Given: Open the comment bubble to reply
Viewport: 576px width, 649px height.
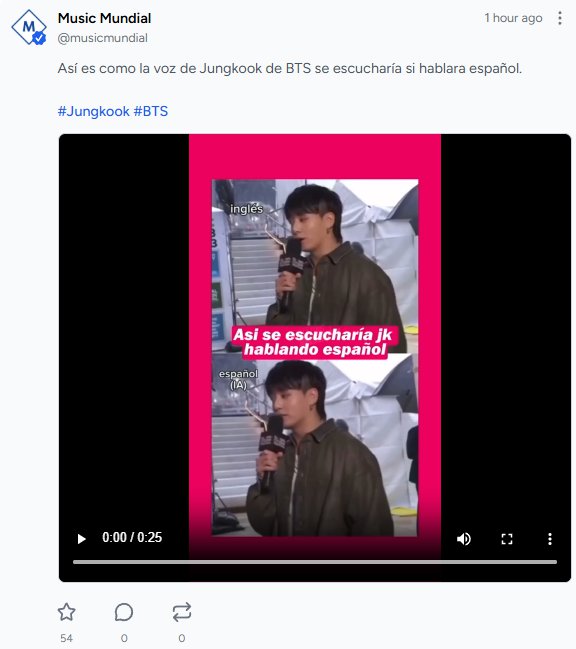Looking at the screenshot, I should click(x=124, y=612).
